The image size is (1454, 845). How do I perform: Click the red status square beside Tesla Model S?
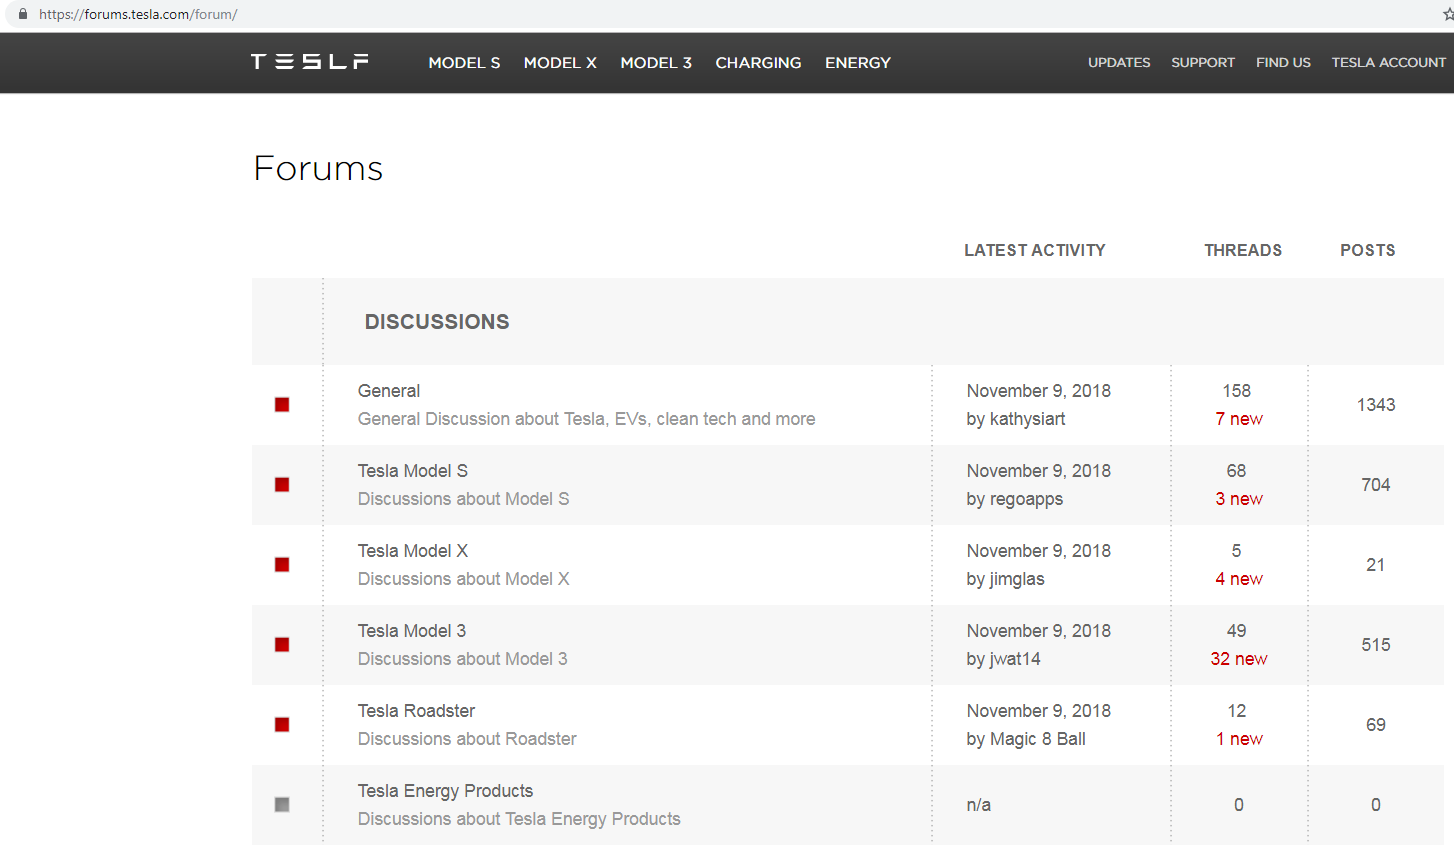point(282,485)
